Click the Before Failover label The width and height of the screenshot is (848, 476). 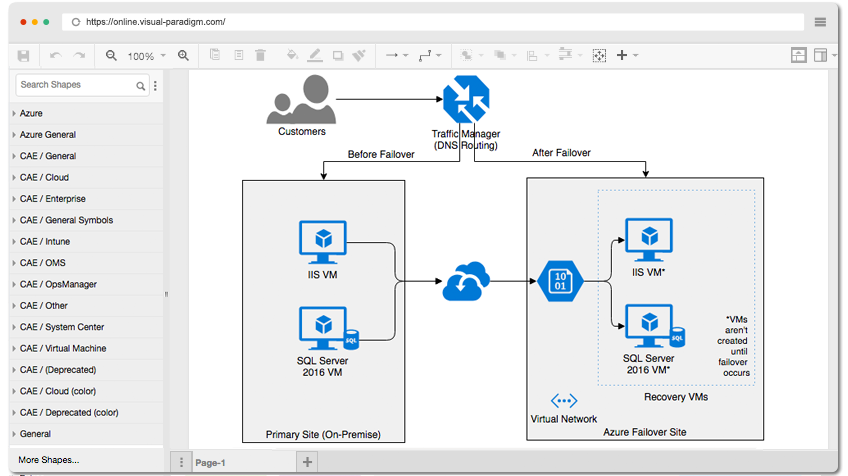[x=381, y=155]
